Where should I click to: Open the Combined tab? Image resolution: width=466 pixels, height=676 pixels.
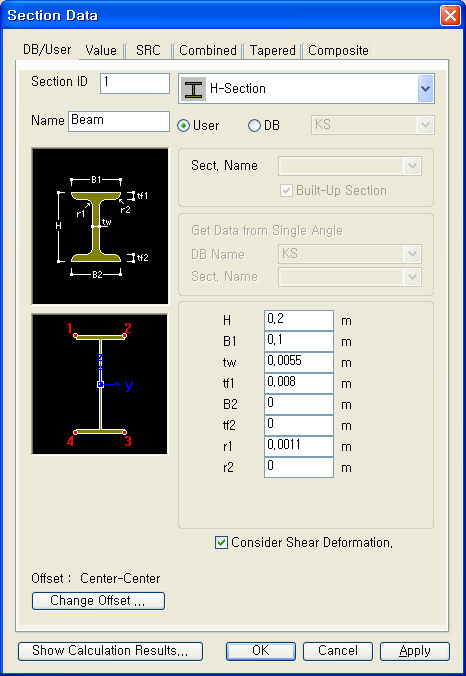pyautogui.click(x=208, y=50)
